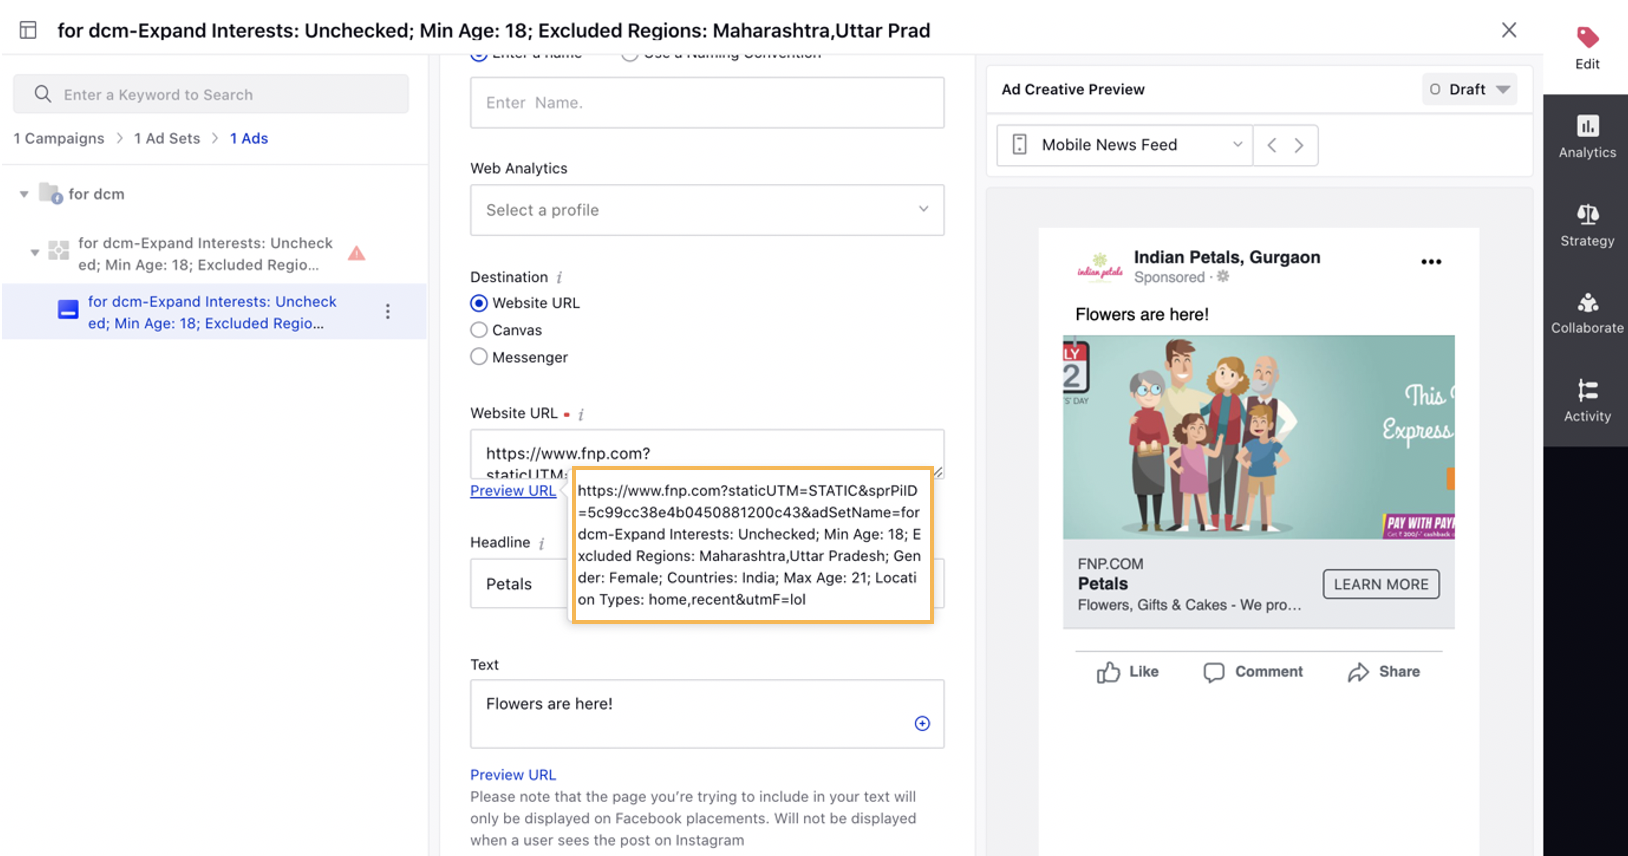Go to 1 Ads breadcrumb
Screen dimensions: 1628x856
[249, 138]
